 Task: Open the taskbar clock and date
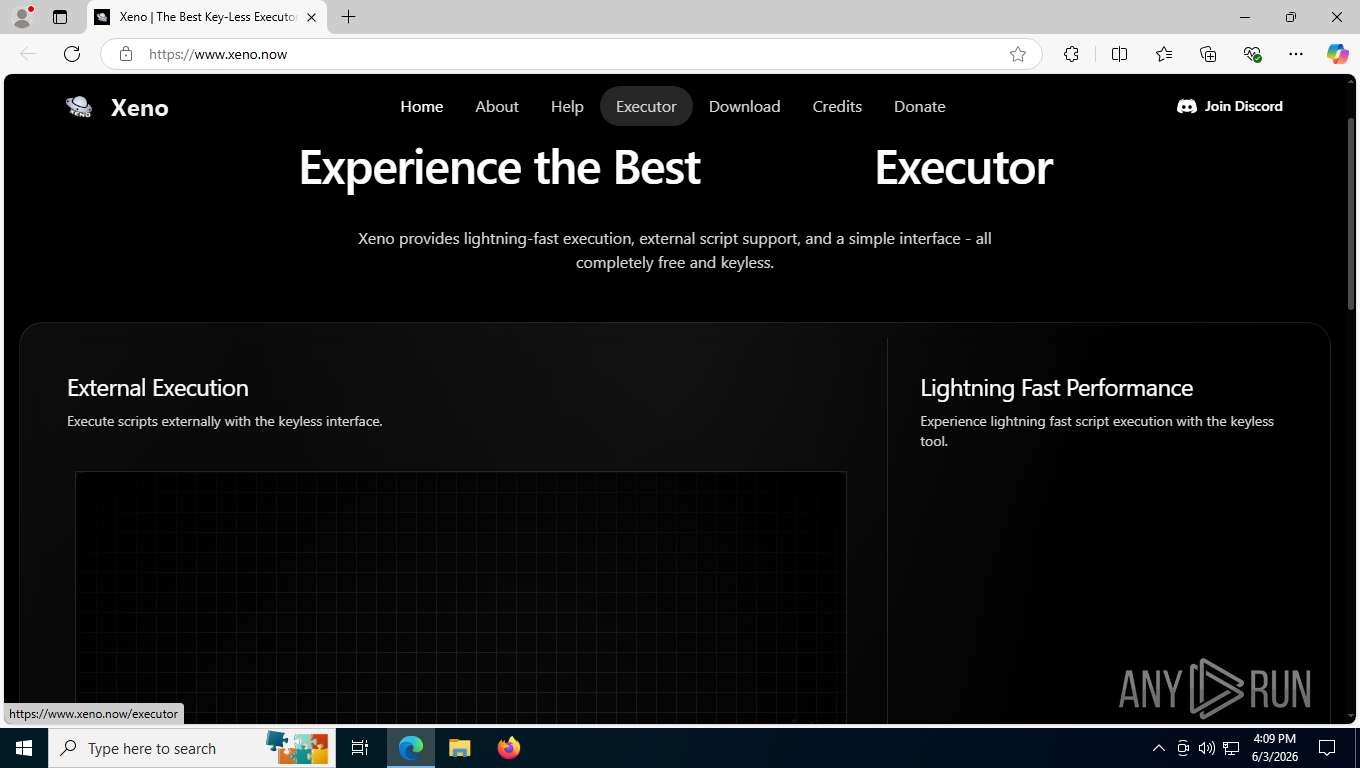(1274, 748)
